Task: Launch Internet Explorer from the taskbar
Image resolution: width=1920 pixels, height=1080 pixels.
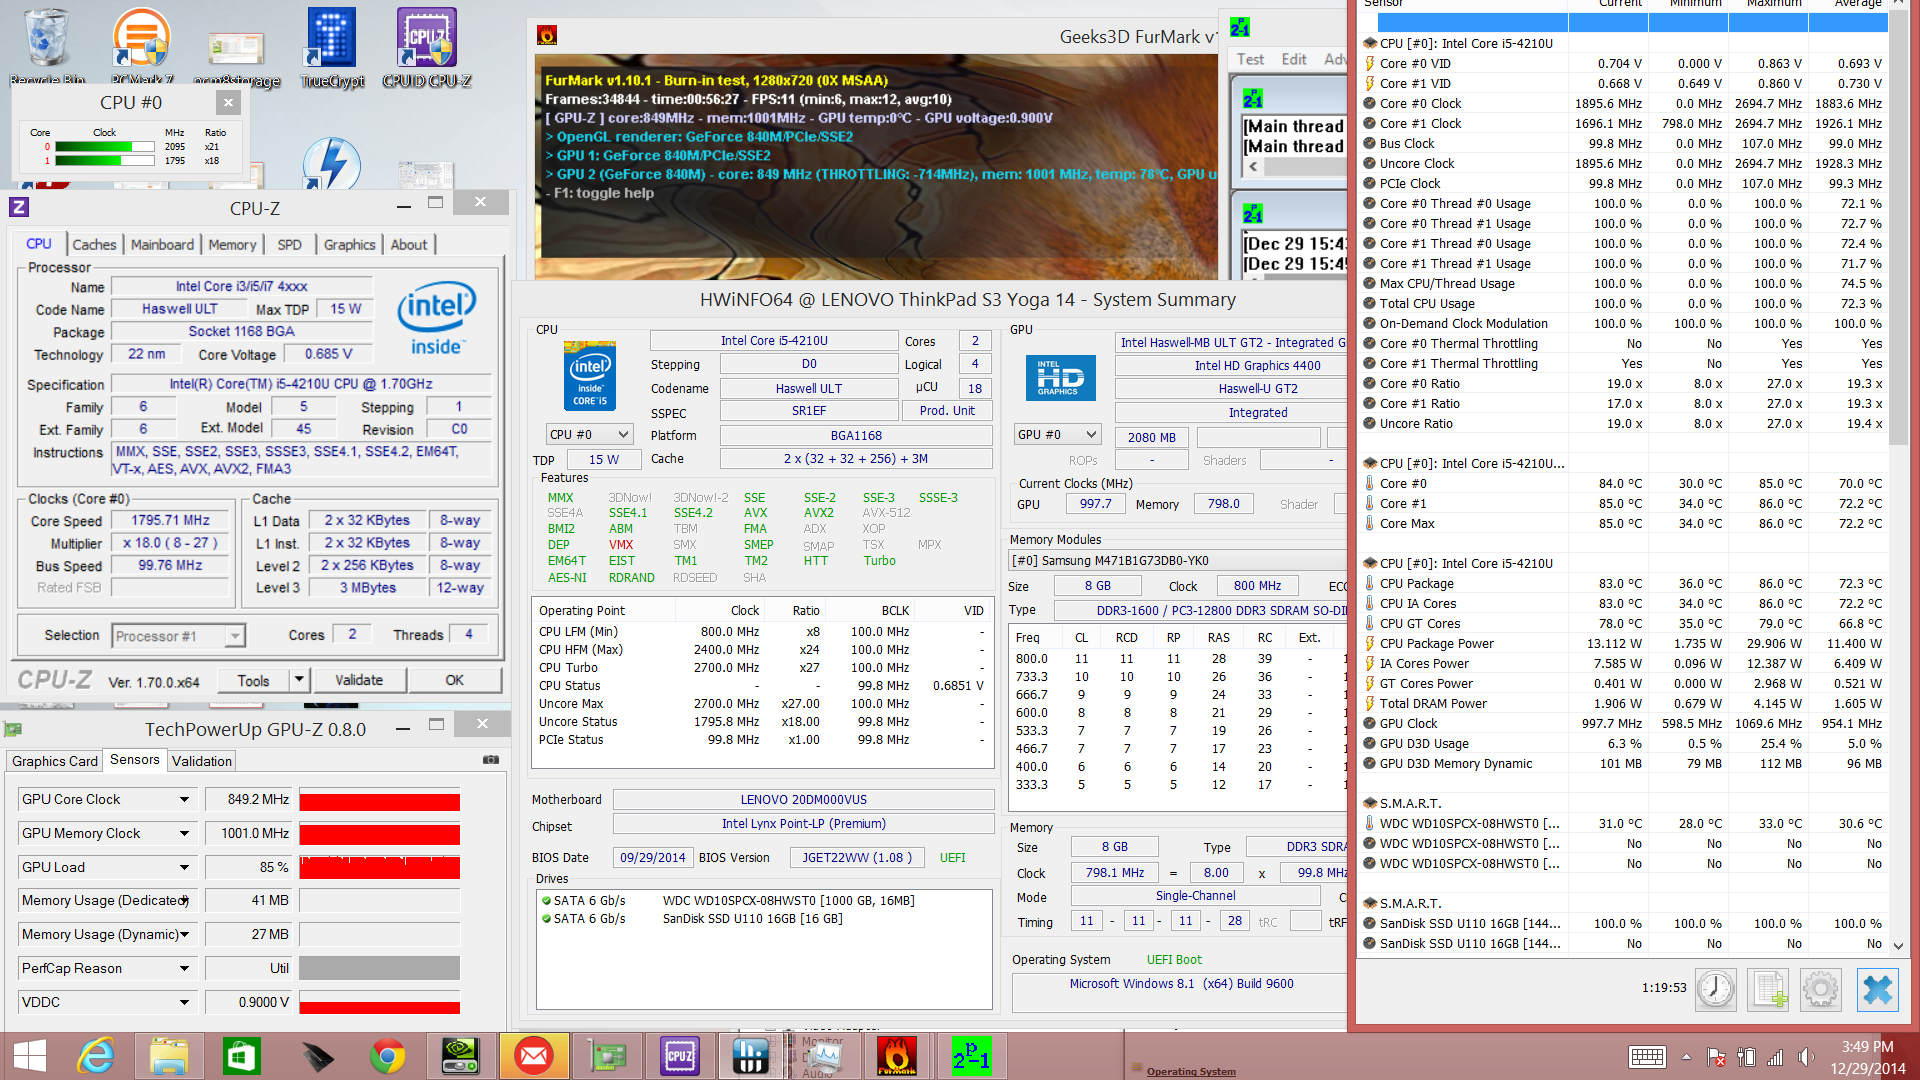Action: point(97,1056)
